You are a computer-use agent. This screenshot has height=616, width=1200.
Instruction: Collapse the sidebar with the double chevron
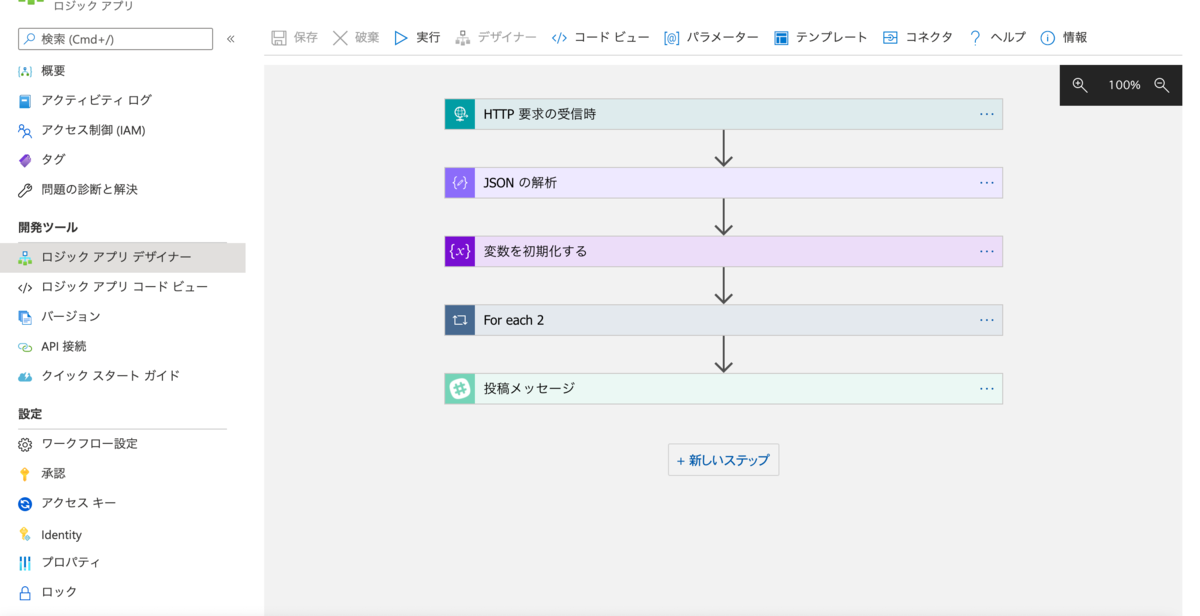coord(231,39)
